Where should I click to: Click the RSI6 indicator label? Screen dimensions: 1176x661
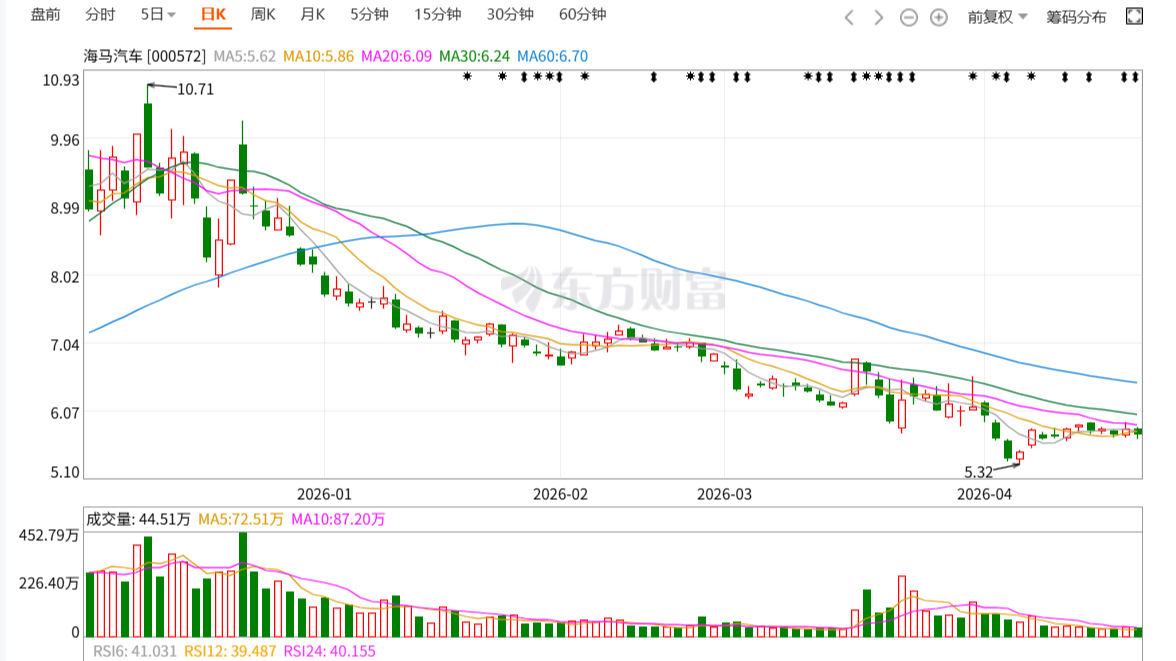point(131,651)
